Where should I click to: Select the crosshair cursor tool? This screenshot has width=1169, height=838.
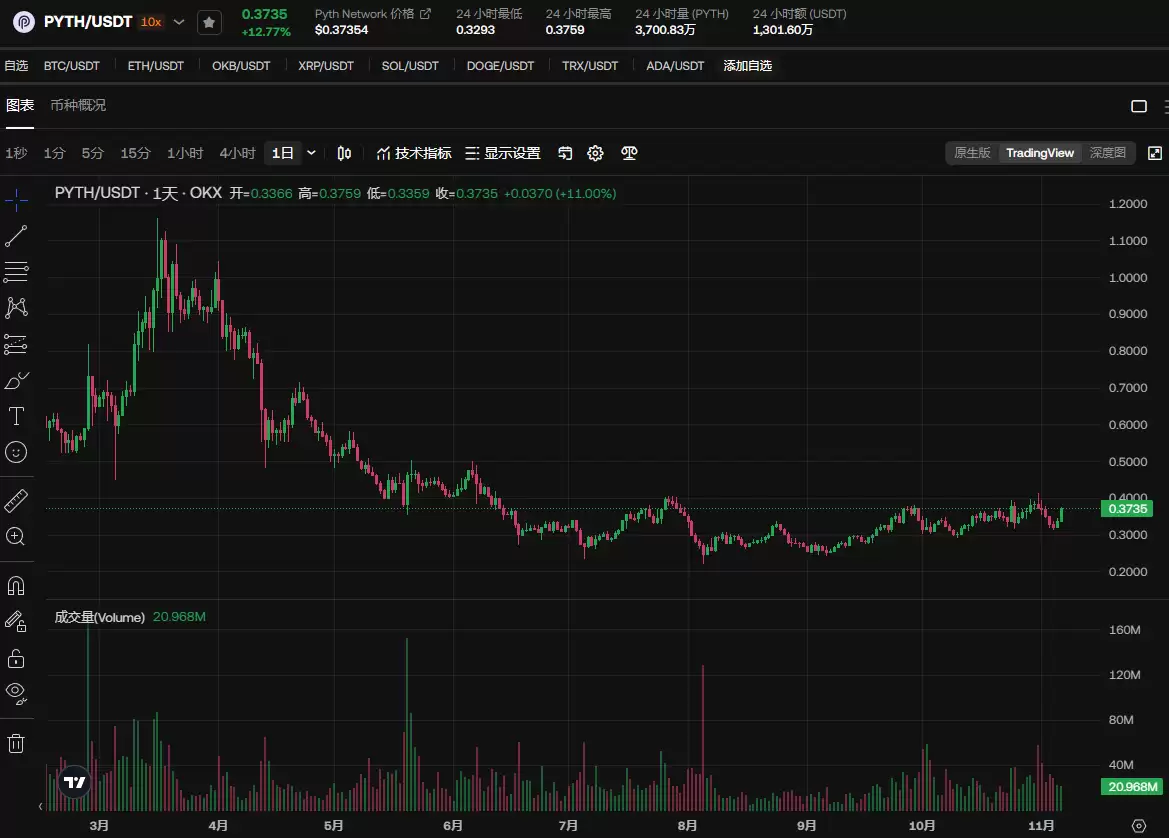click(x=16, y=200)
